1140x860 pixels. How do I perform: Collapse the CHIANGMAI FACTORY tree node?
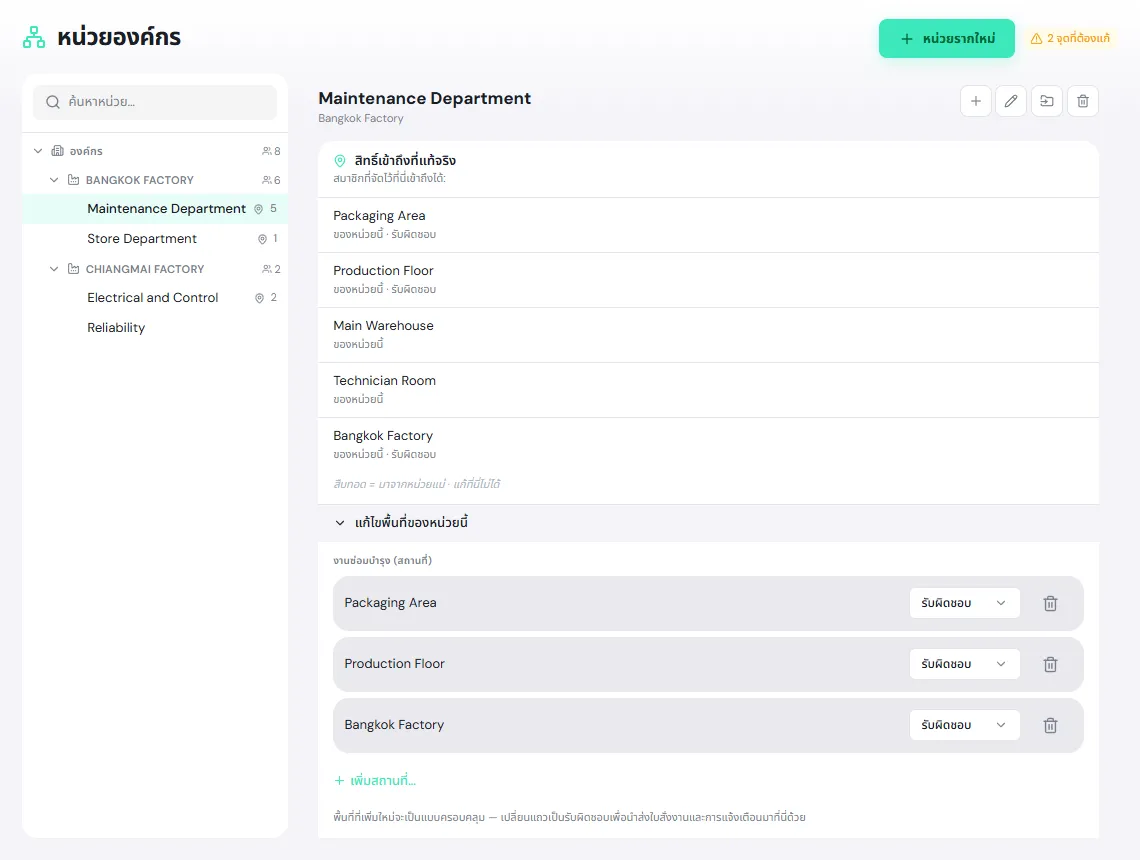[54, 269]
